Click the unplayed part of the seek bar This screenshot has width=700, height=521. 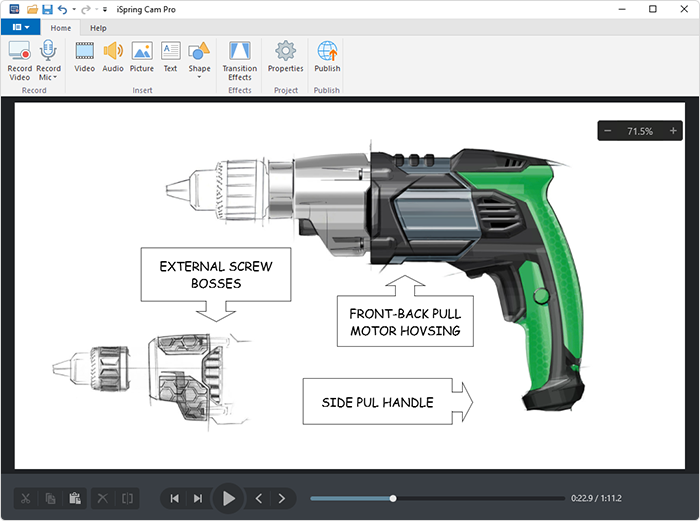[480, 498]
